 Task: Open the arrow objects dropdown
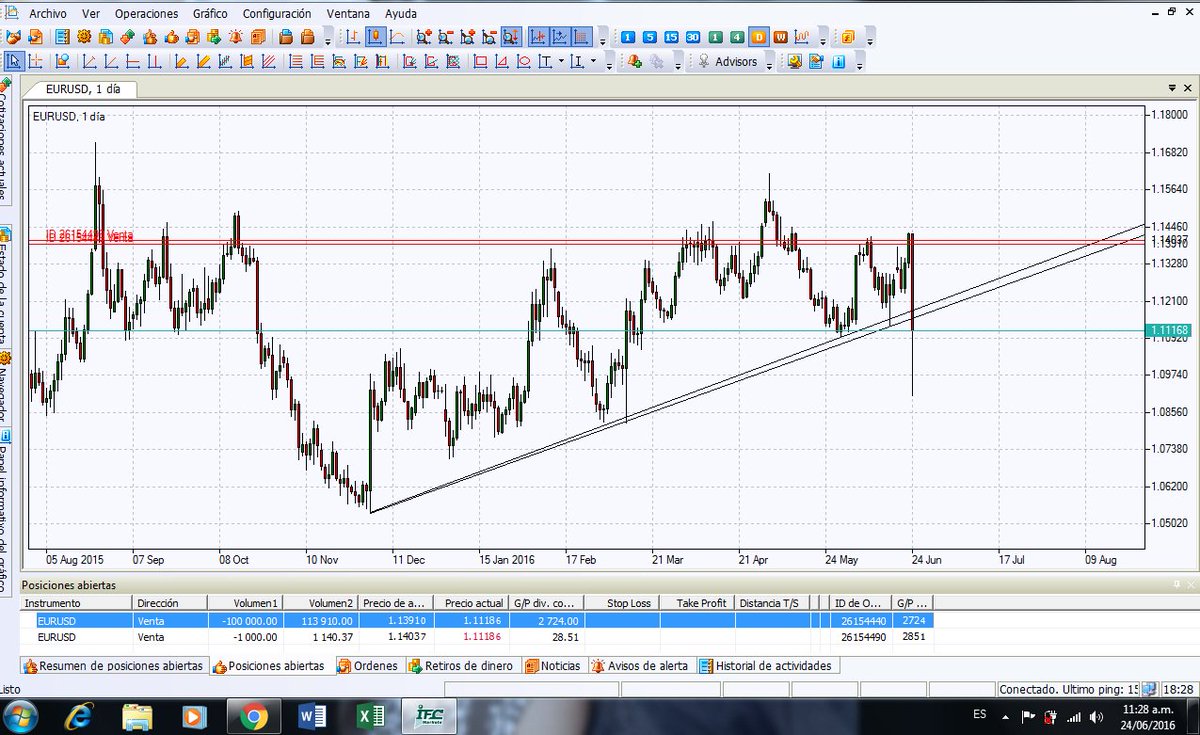pyautogui.click(x=592, y=62)
